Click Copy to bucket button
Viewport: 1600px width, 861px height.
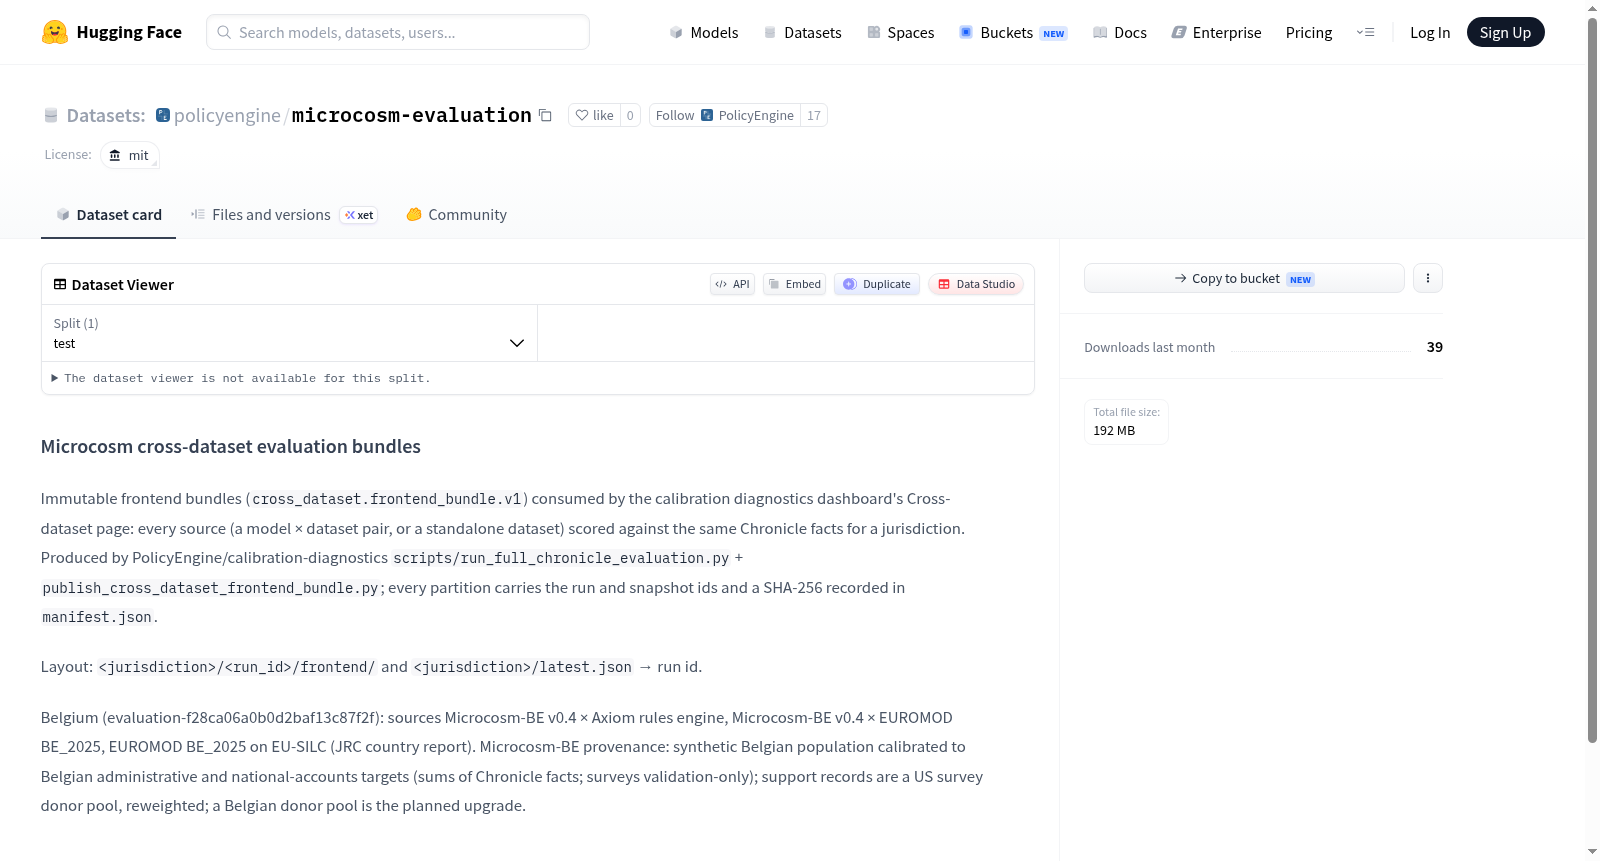(1244, 278)
